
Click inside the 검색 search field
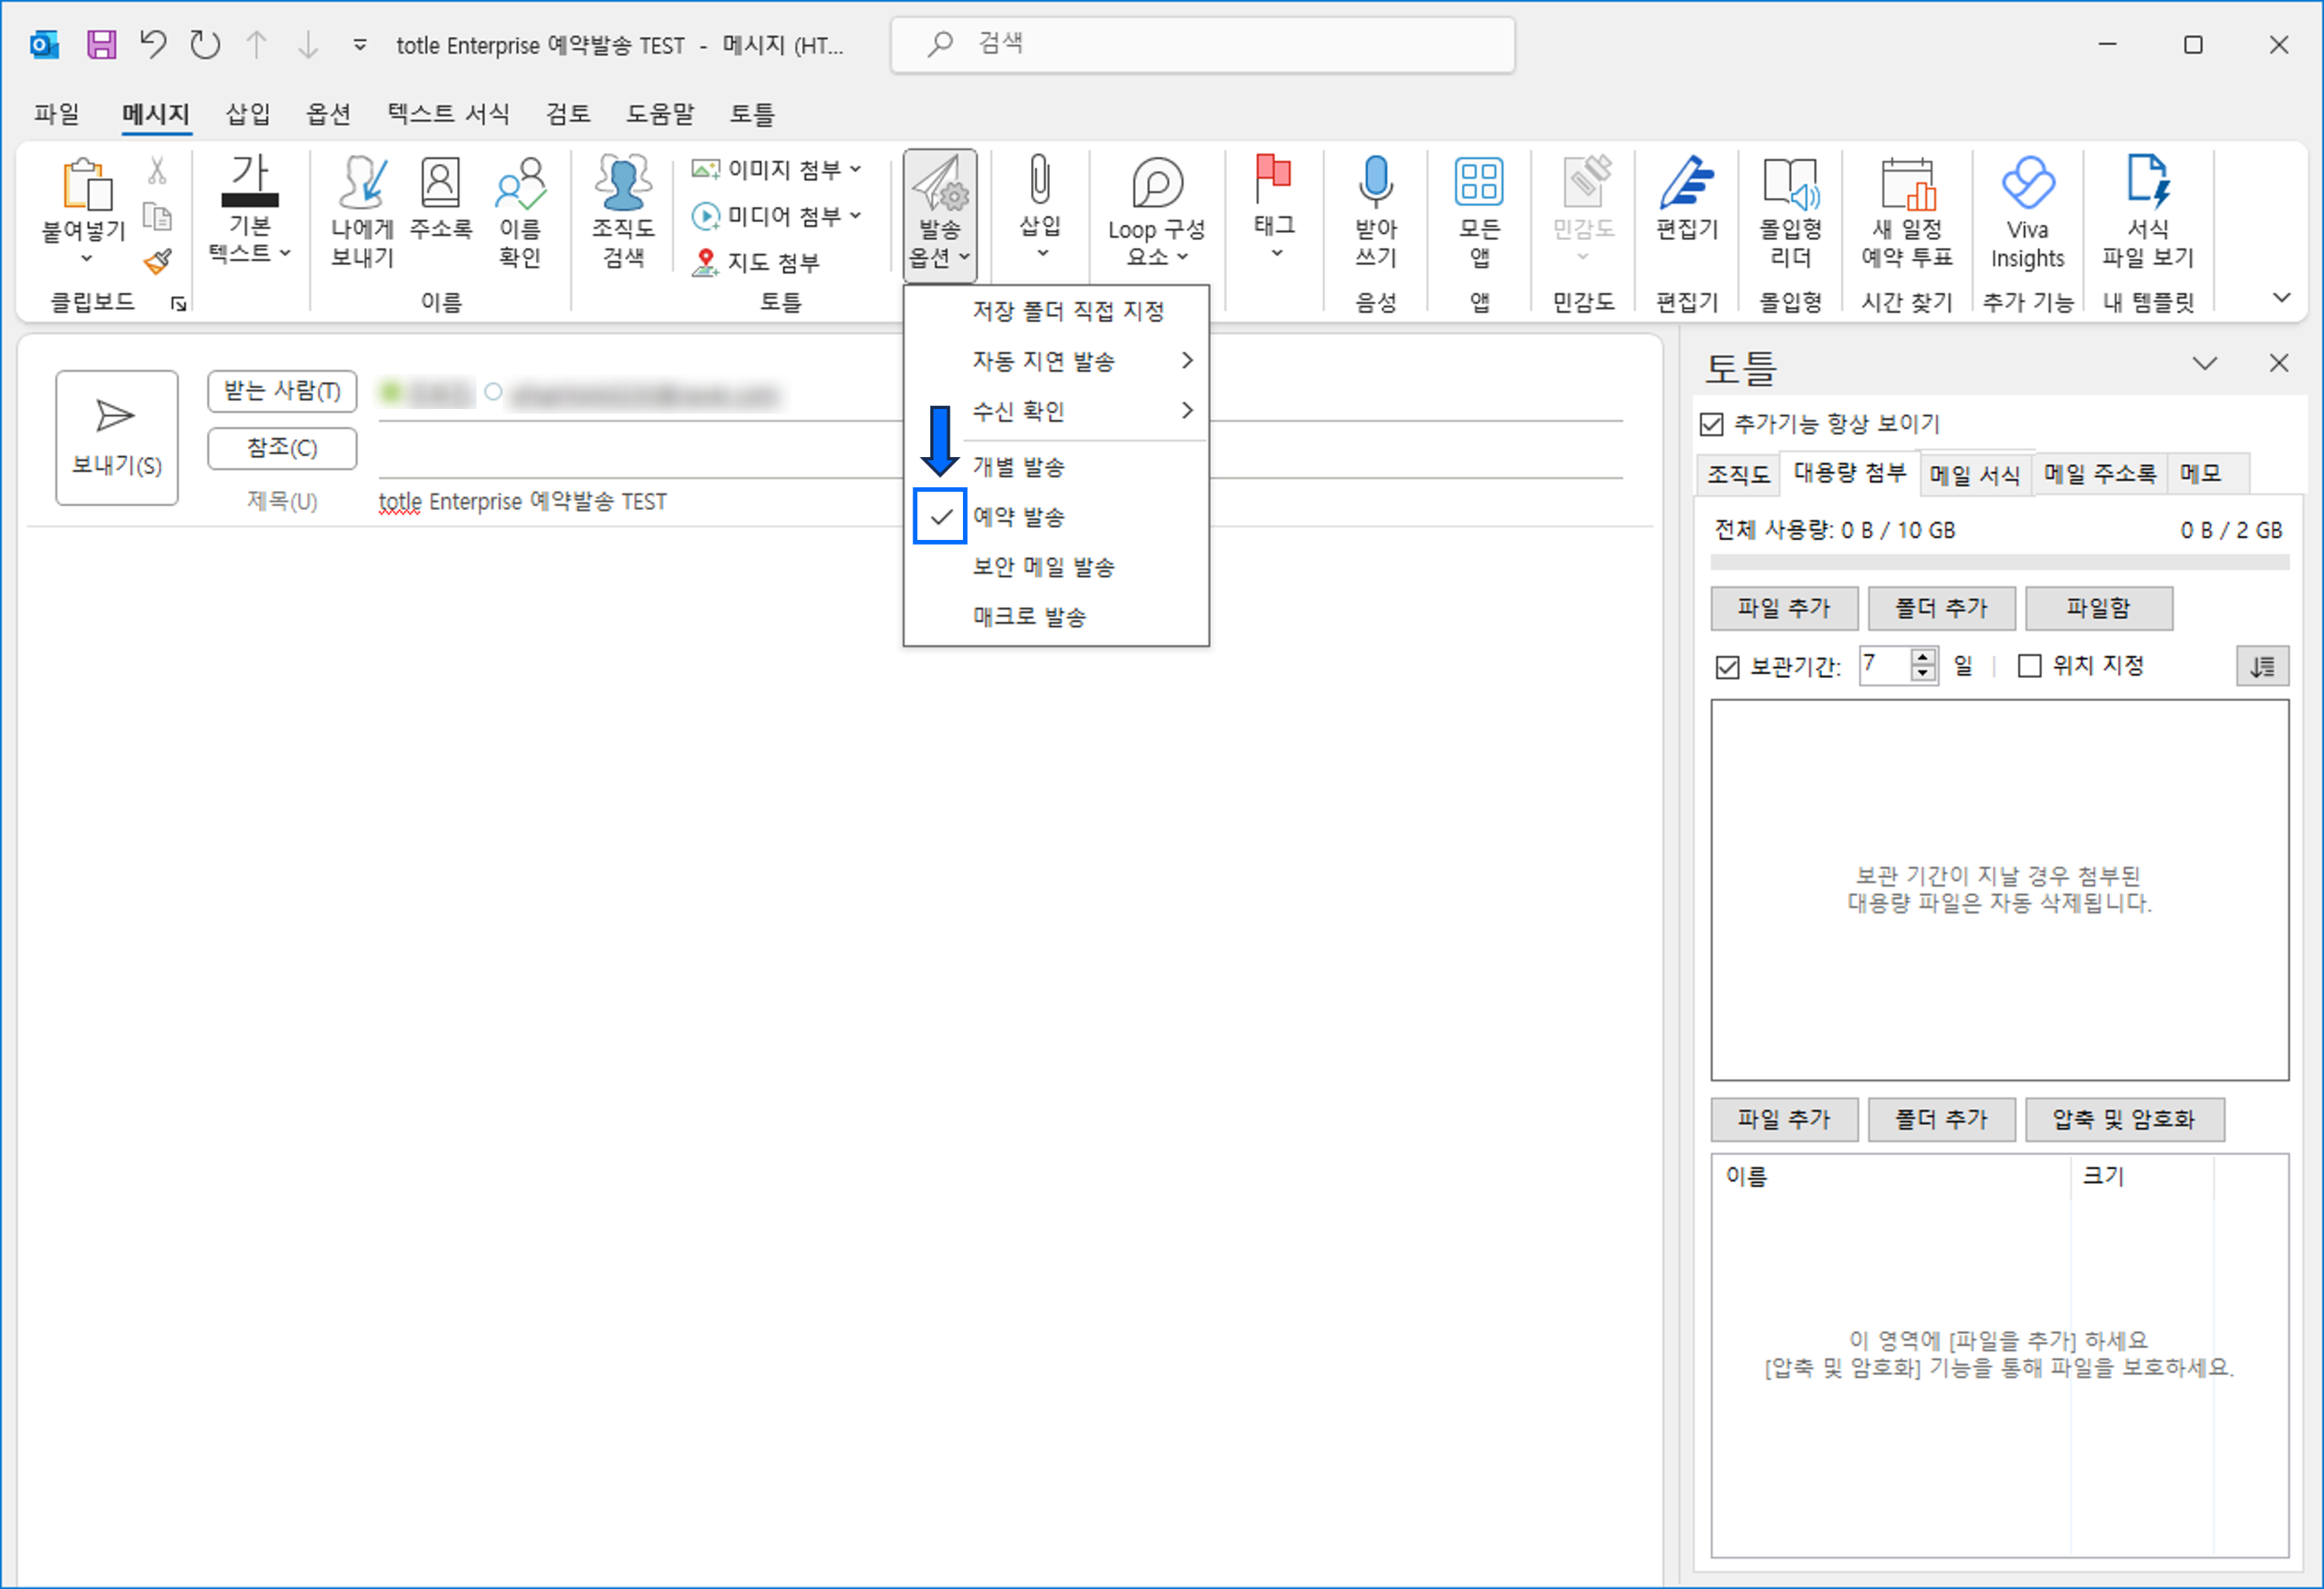tap(1200, 44)
